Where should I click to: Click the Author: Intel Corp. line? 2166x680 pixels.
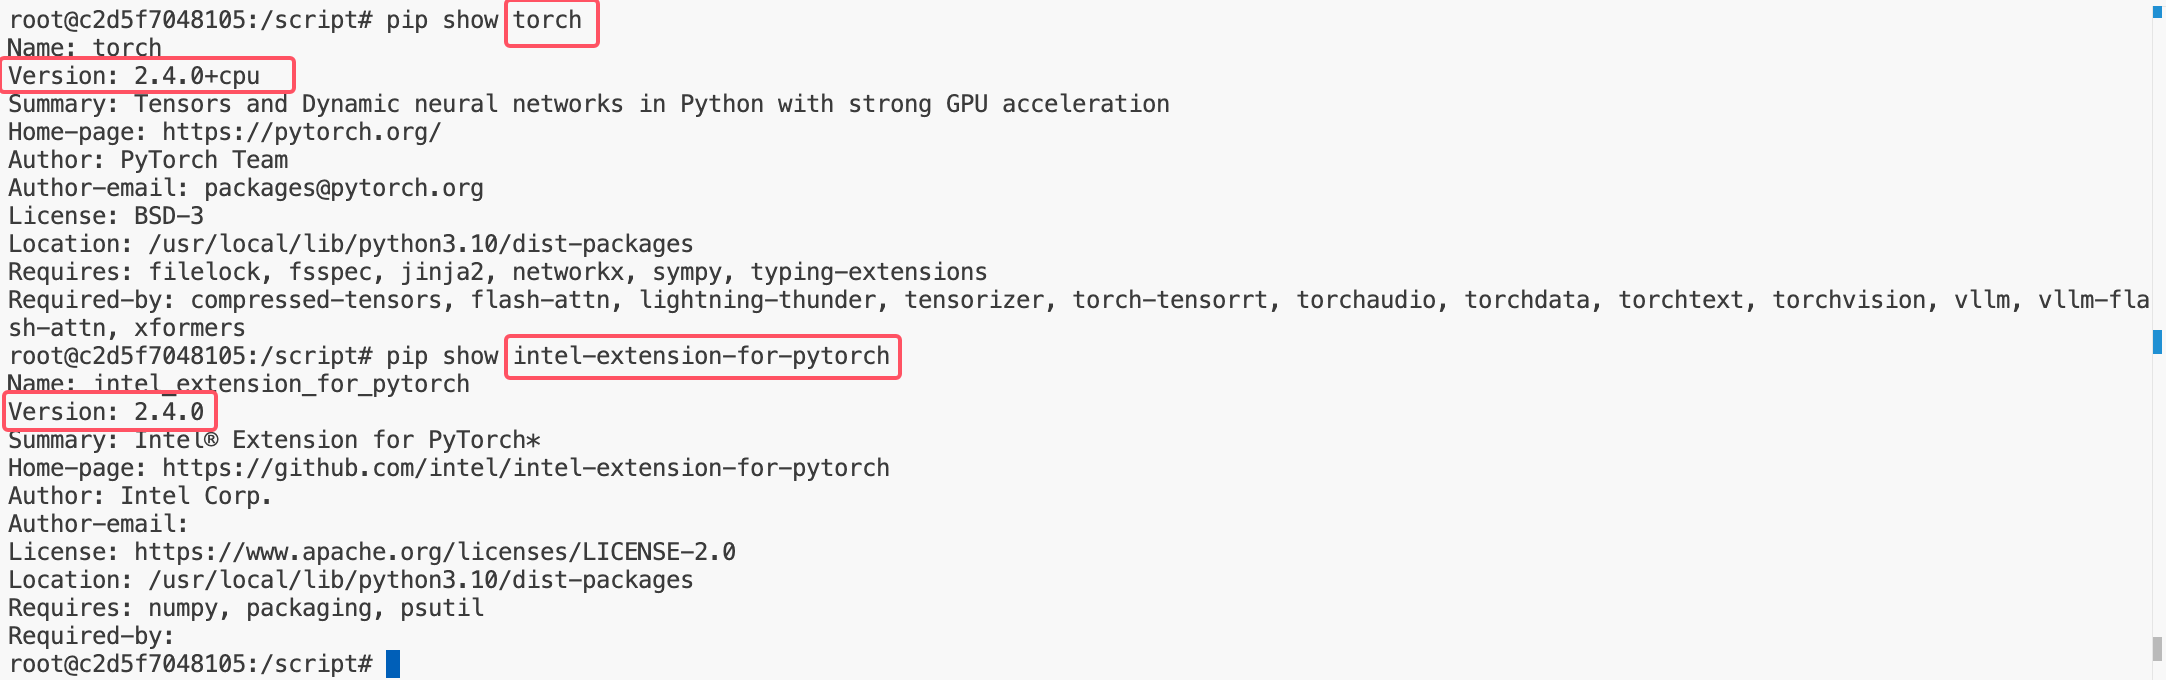pyautogui.click(x=140, y=496)
